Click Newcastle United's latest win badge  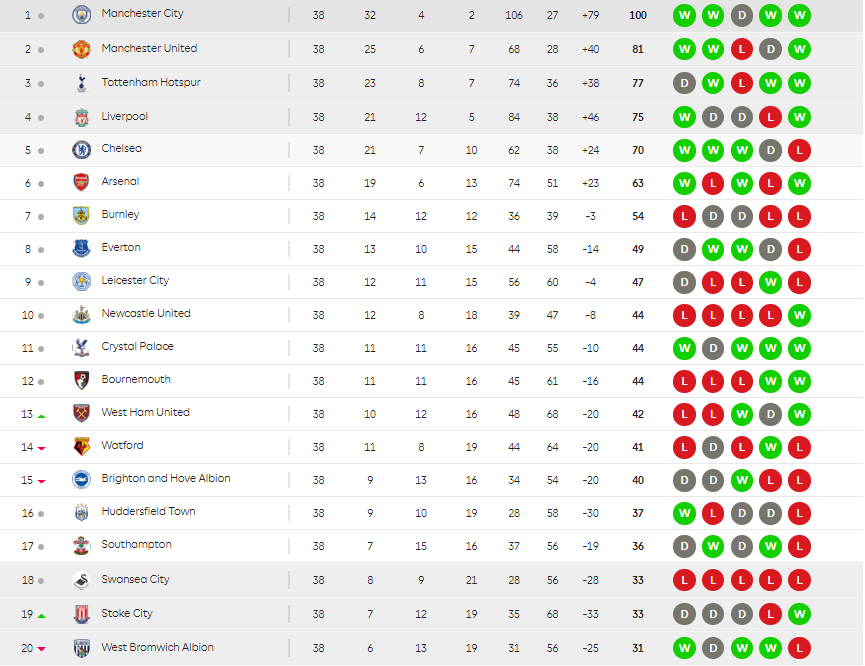click(799, 315)
